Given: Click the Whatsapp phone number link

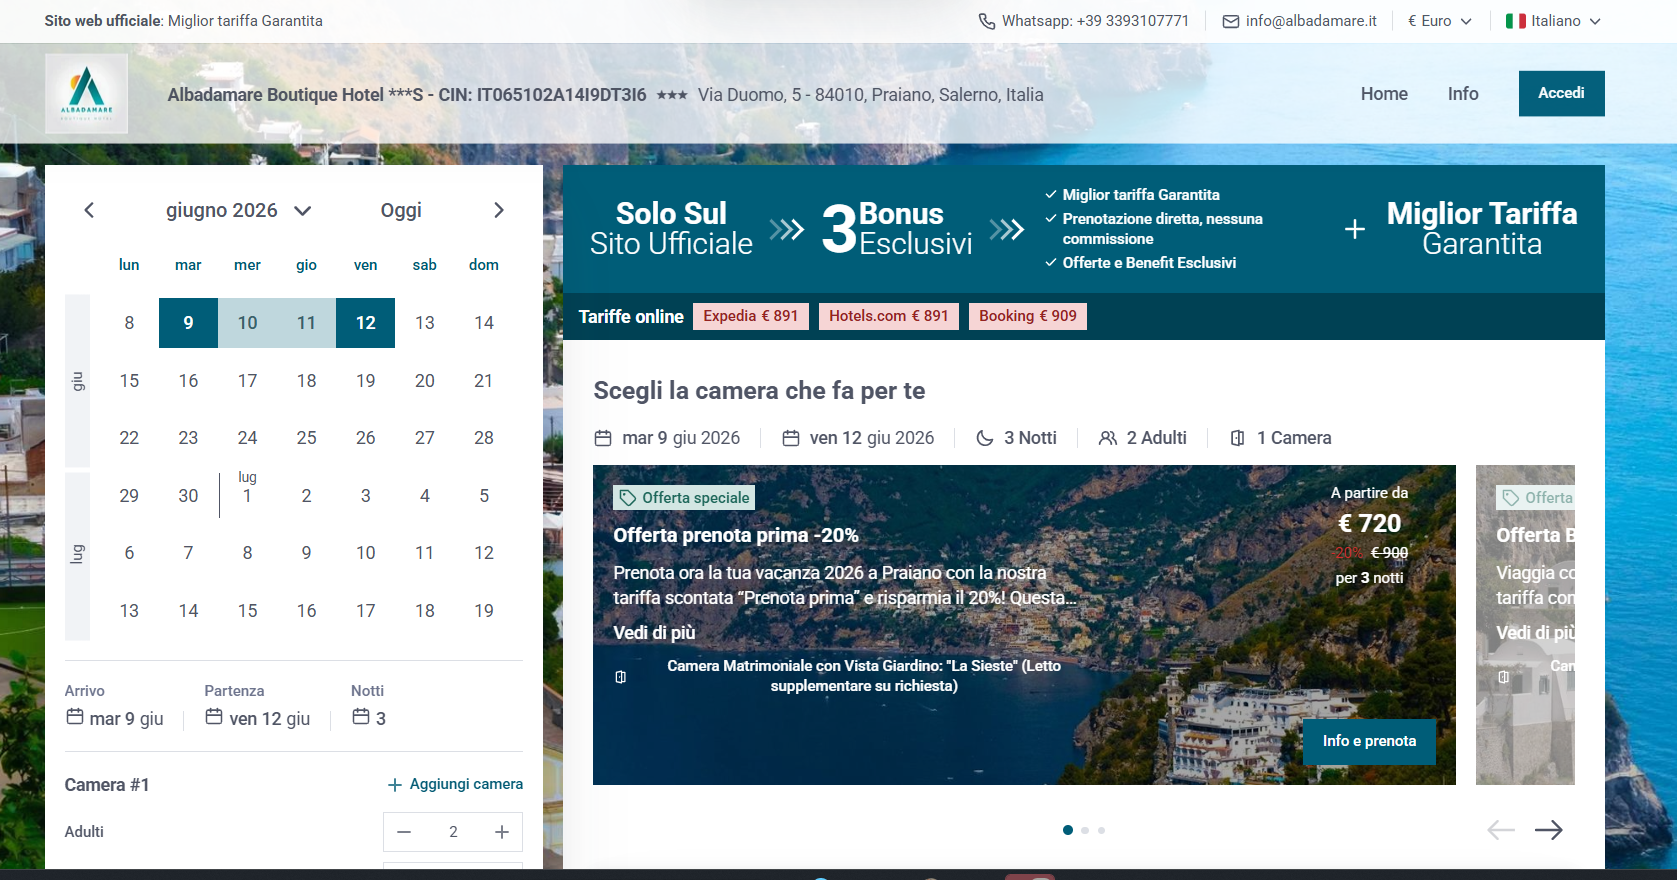Looking at the screenshot, I should (x=1095, y=21).
